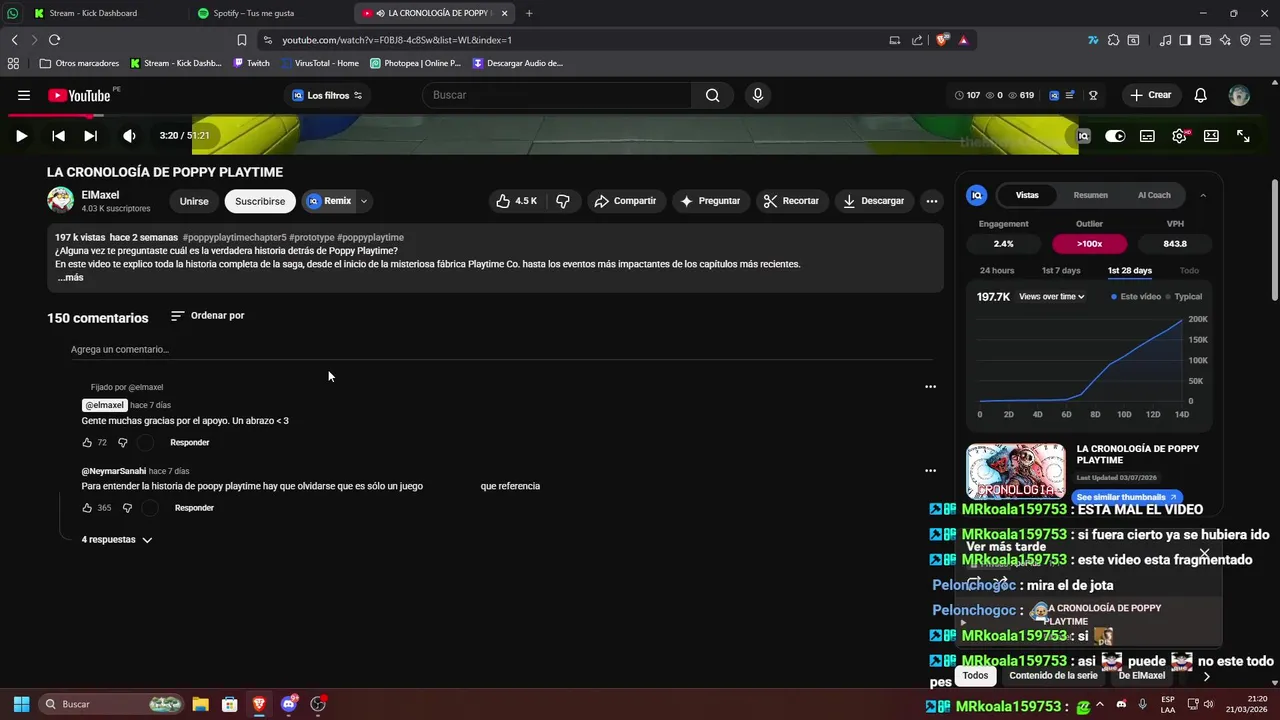The width and height of the screenshot is (1280, 720).
Task: Like the pinned @elmaxel comment
Action: point(87,442)
